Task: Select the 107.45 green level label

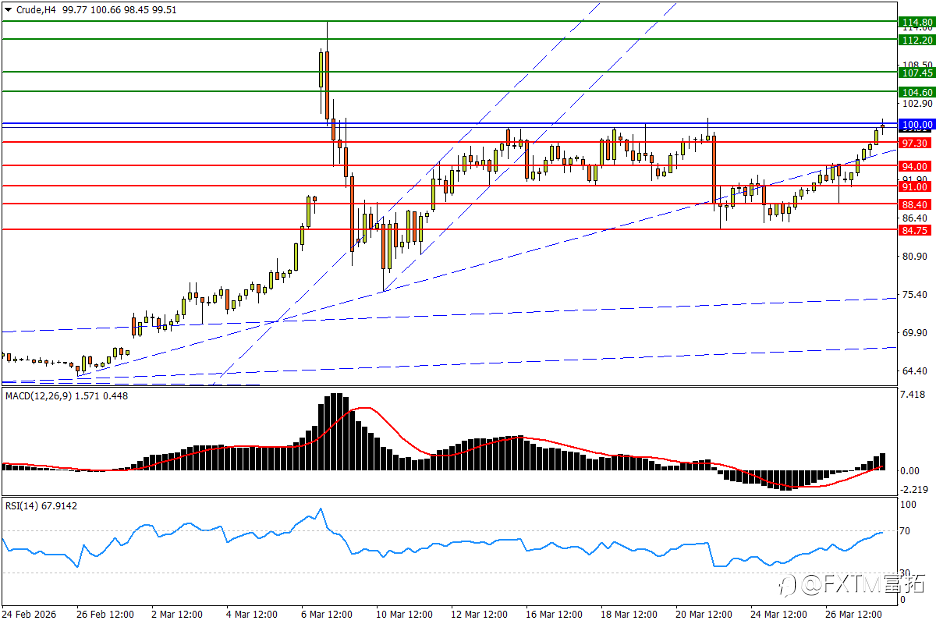Action: point(917,73)
